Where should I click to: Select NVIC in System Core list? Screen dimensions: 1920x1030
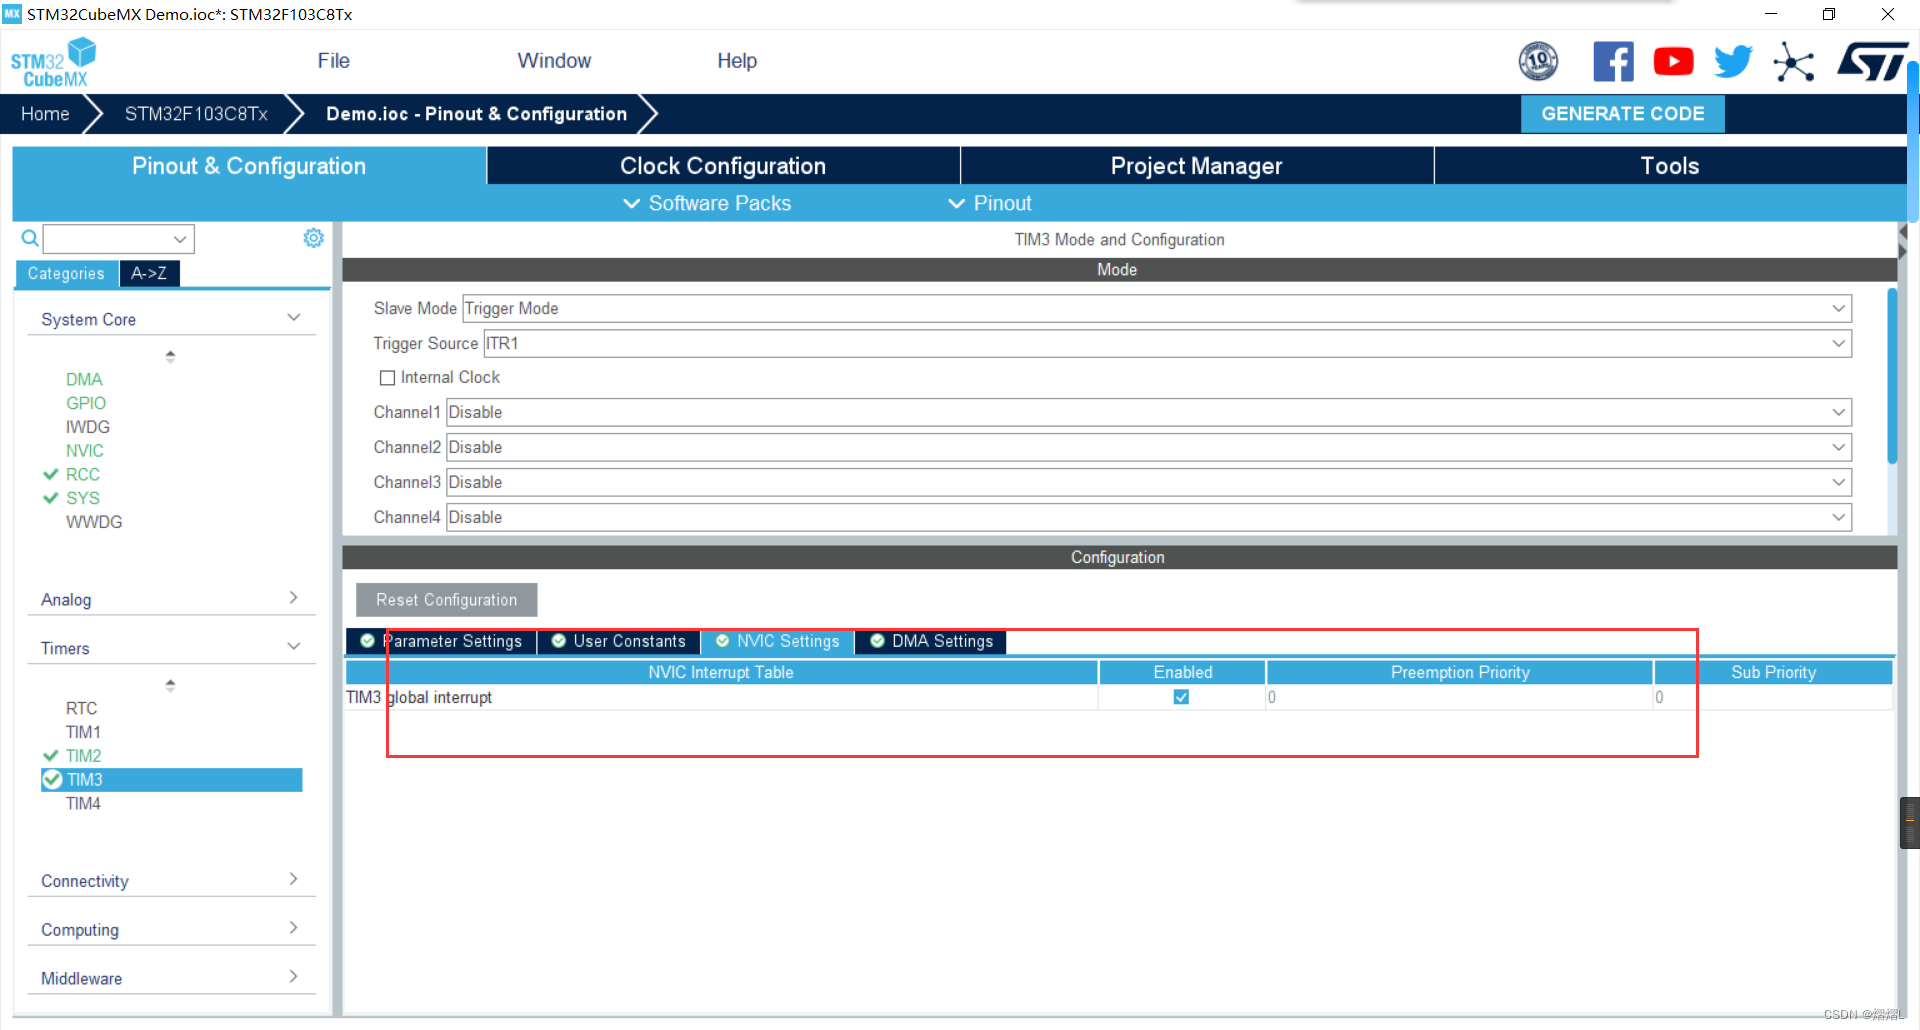[85, 451]
